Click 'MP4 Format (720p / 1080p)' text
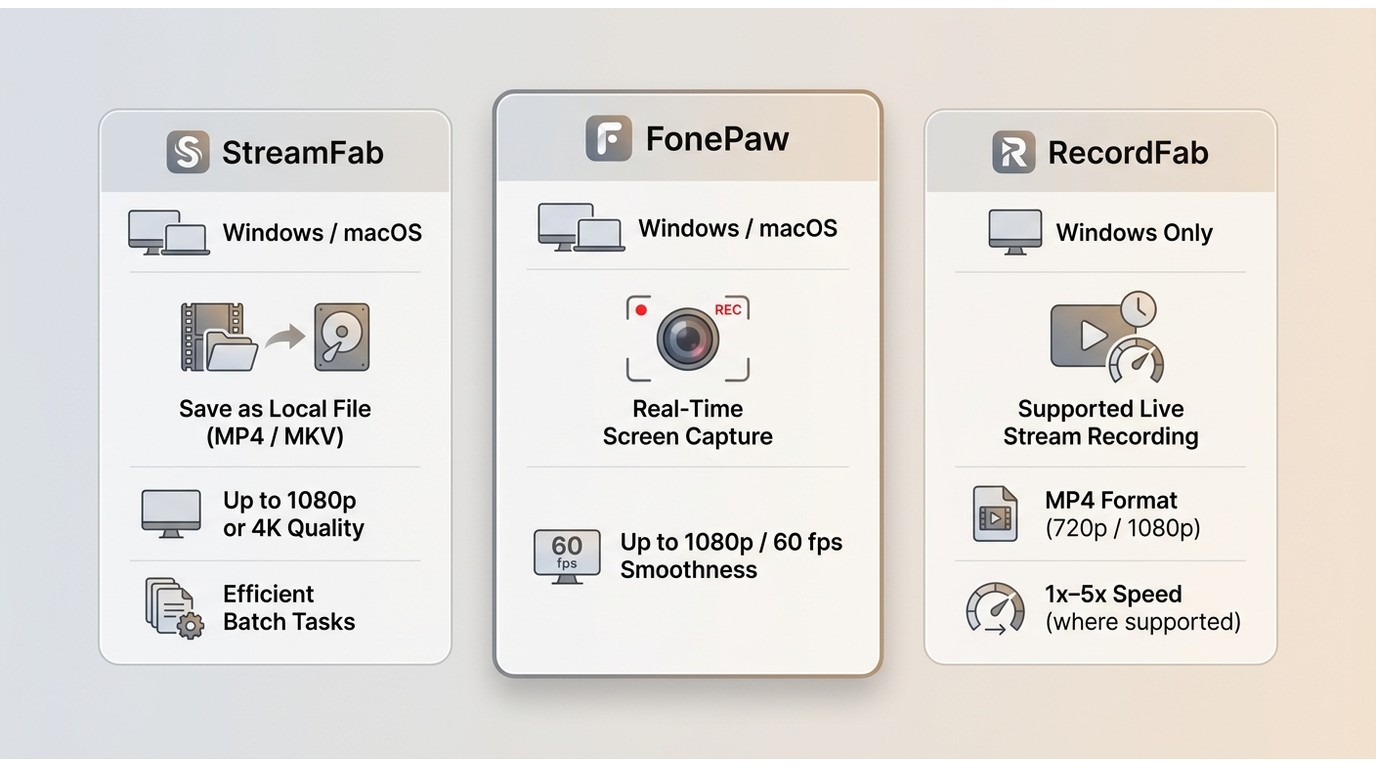 1122,514
